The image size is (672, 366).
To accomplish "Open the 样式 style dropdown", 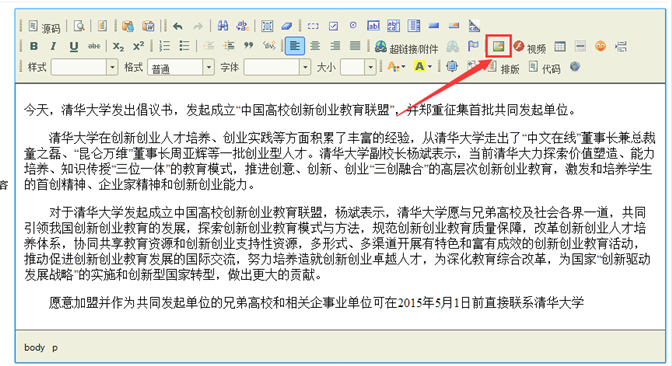I will pyautogui.click(x=84, y=67).
